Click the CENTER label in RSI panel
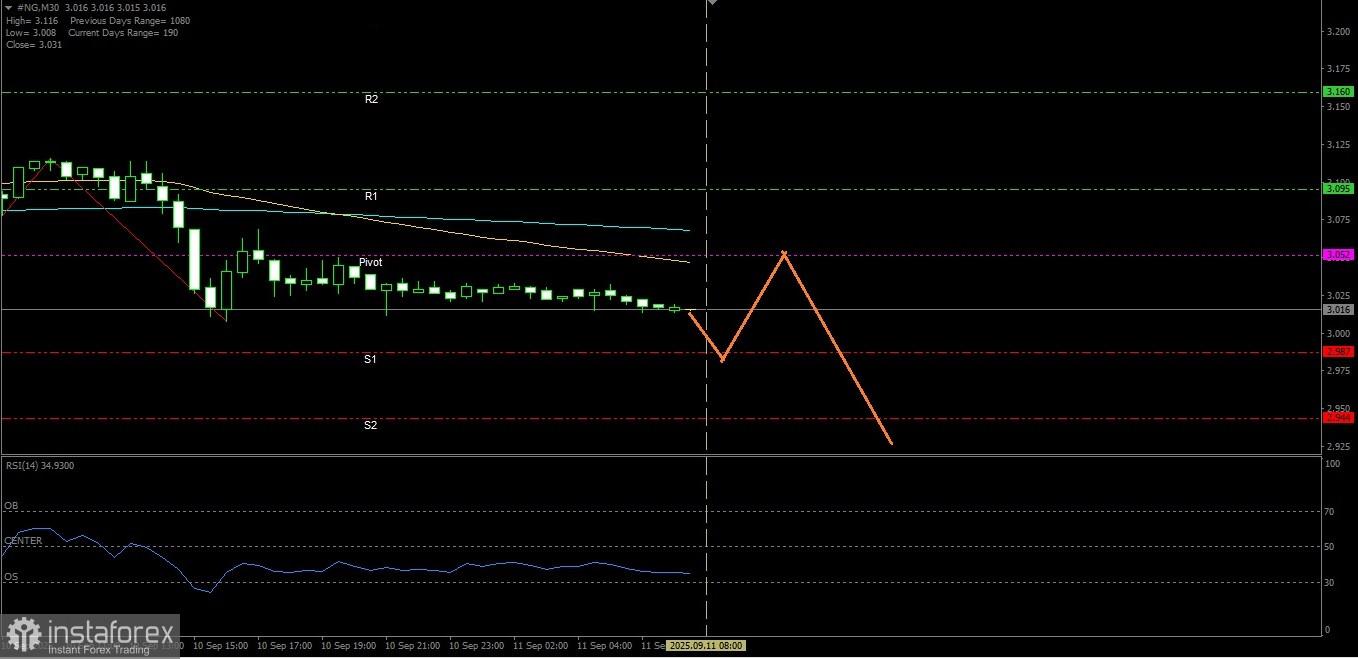1358x659 pixels. coord(23,541)
